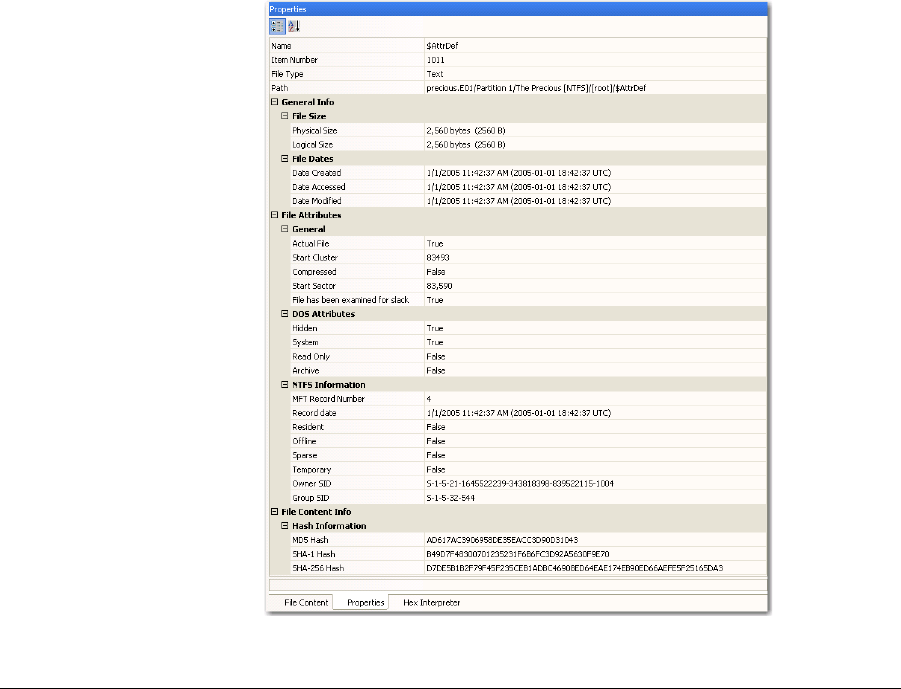Select the Group SID value S-1-5-32-544

450,498
